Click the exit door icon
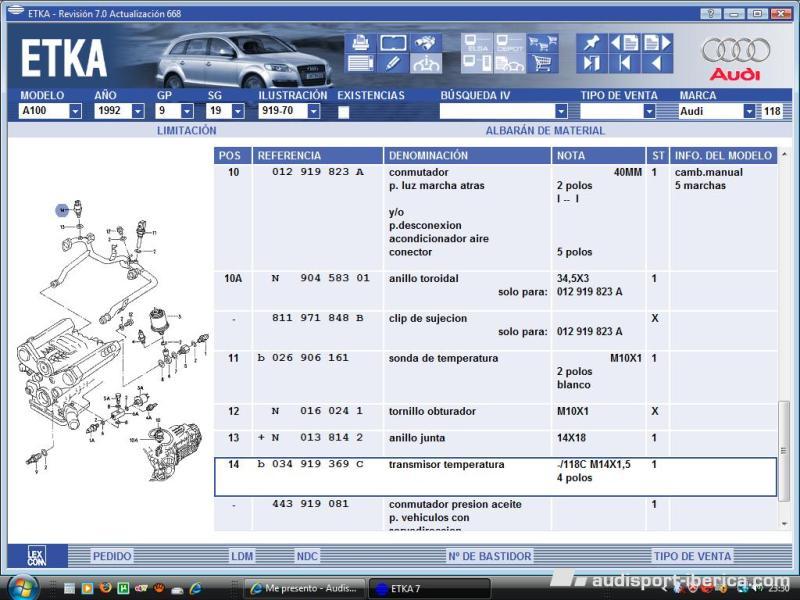The image size is (800, 600). [592, 63]
